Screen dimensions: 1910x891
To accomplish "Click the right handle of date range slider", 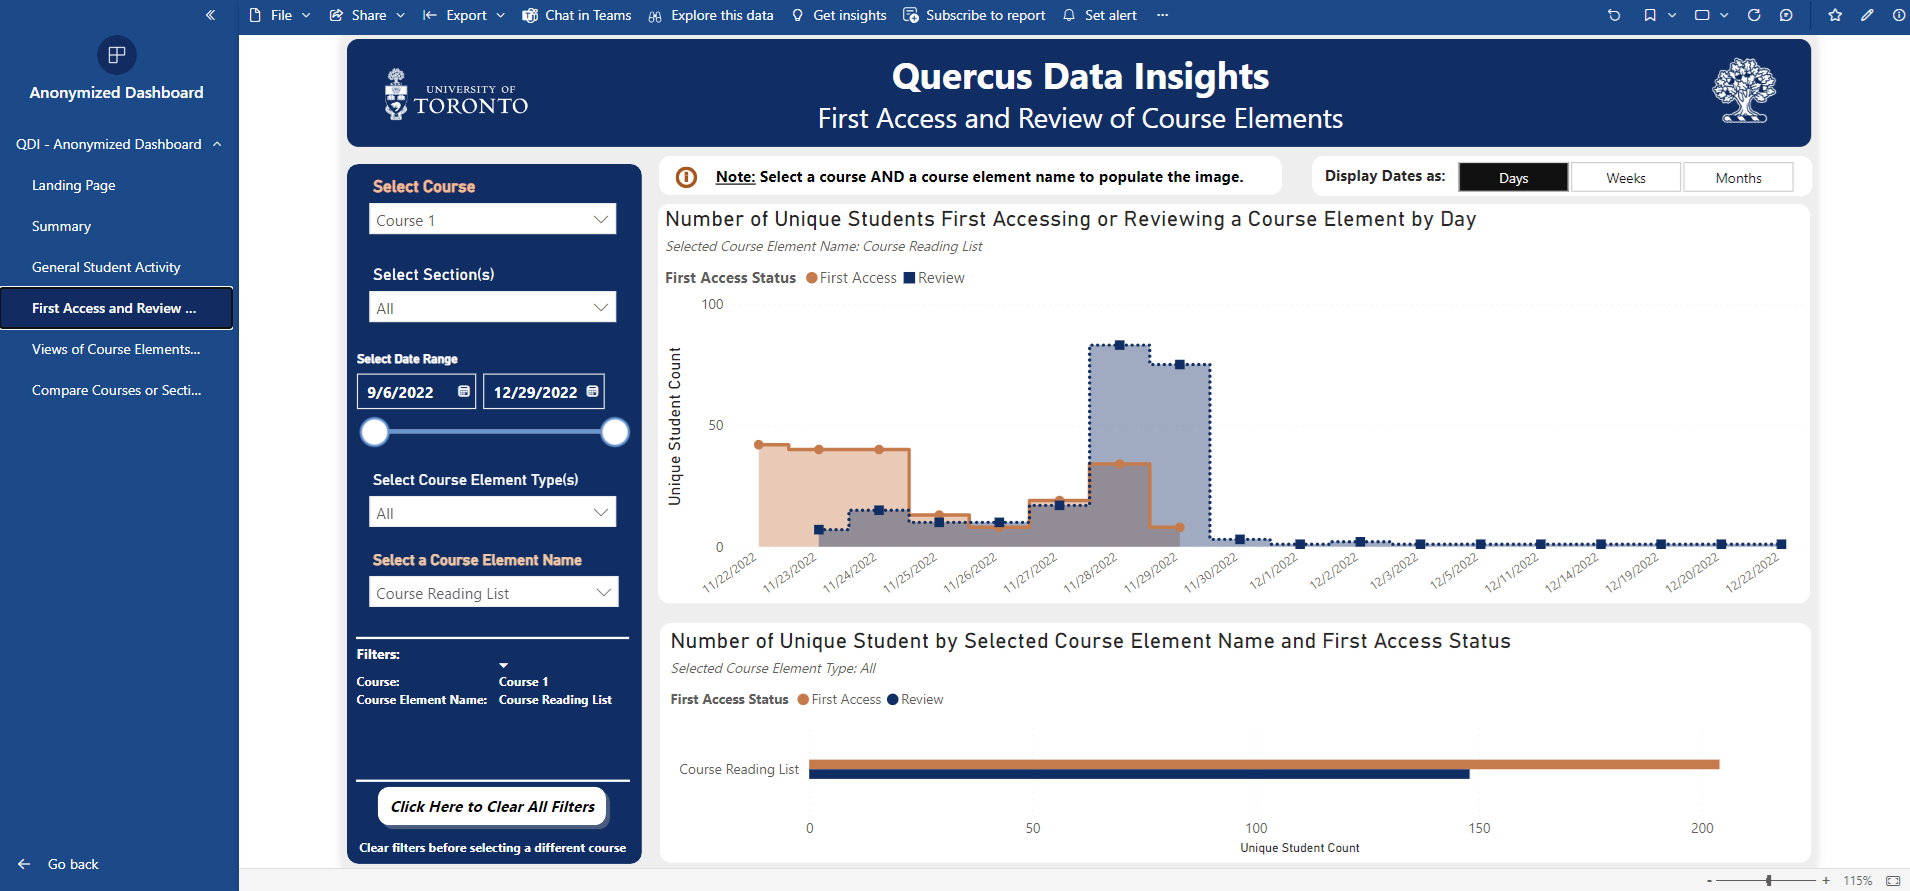I will coord(615,432).
